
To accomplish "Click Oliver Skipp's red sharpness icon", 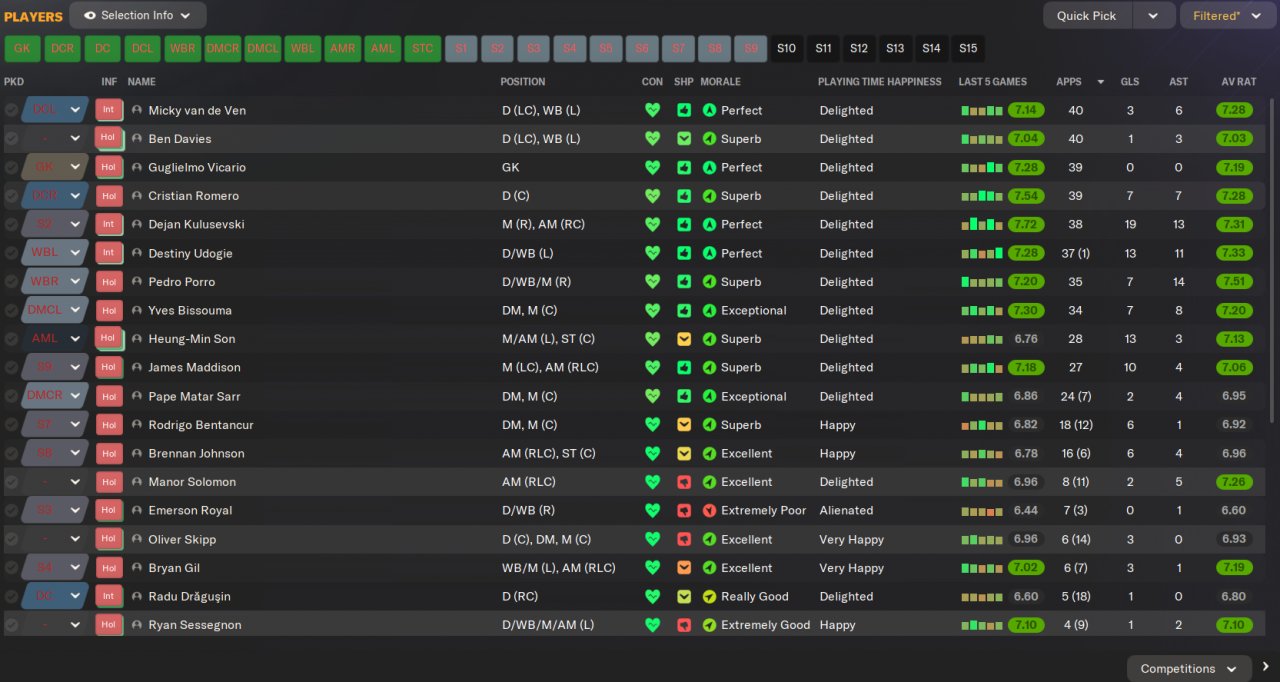I will tap(684, 539).
